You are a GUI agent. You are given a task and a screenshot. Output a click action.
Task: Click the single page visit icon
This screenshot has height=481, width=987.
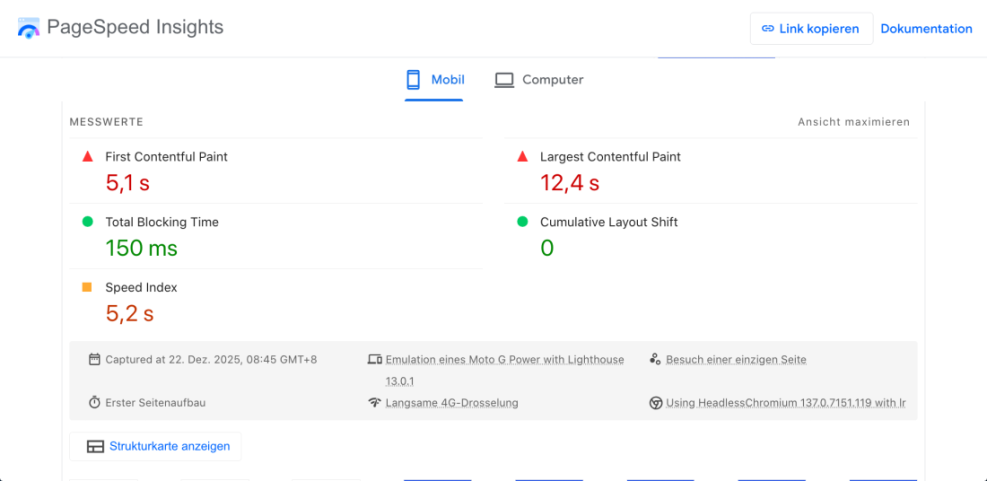pos(655,359)
